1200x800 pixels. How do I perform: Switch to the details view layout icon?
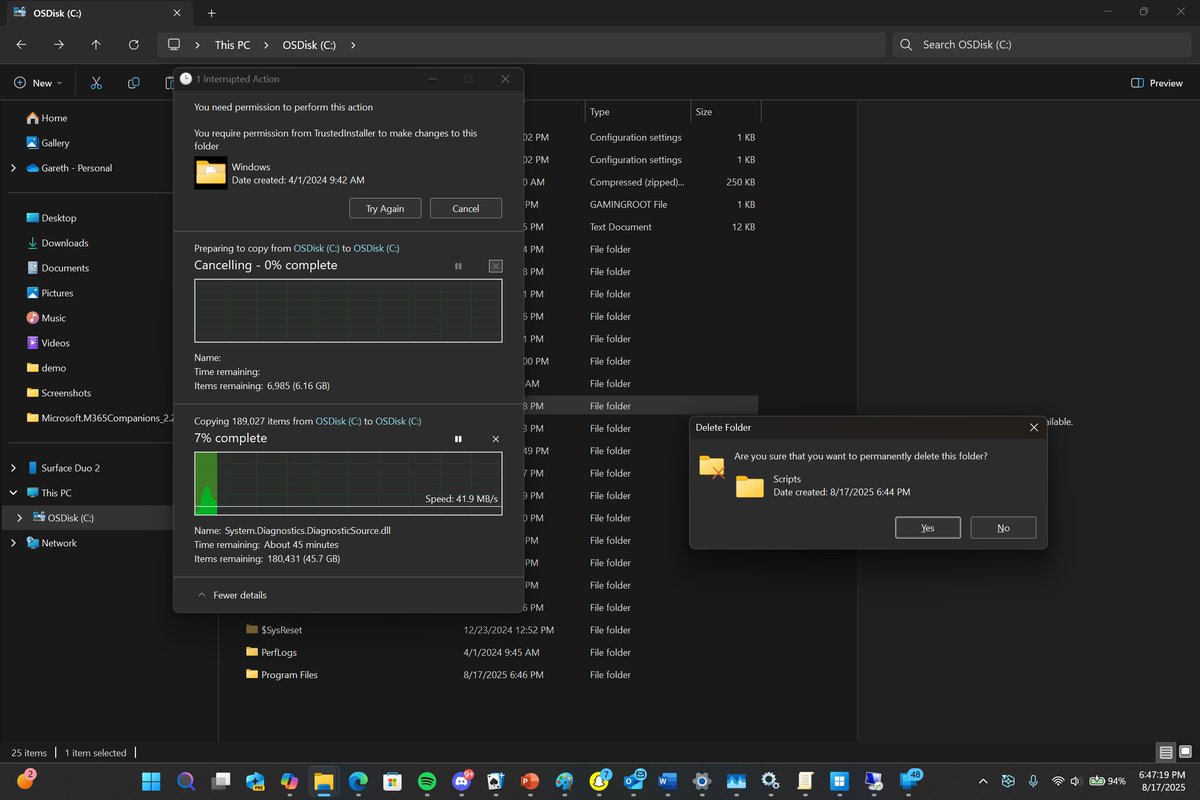coord(1166,752)
